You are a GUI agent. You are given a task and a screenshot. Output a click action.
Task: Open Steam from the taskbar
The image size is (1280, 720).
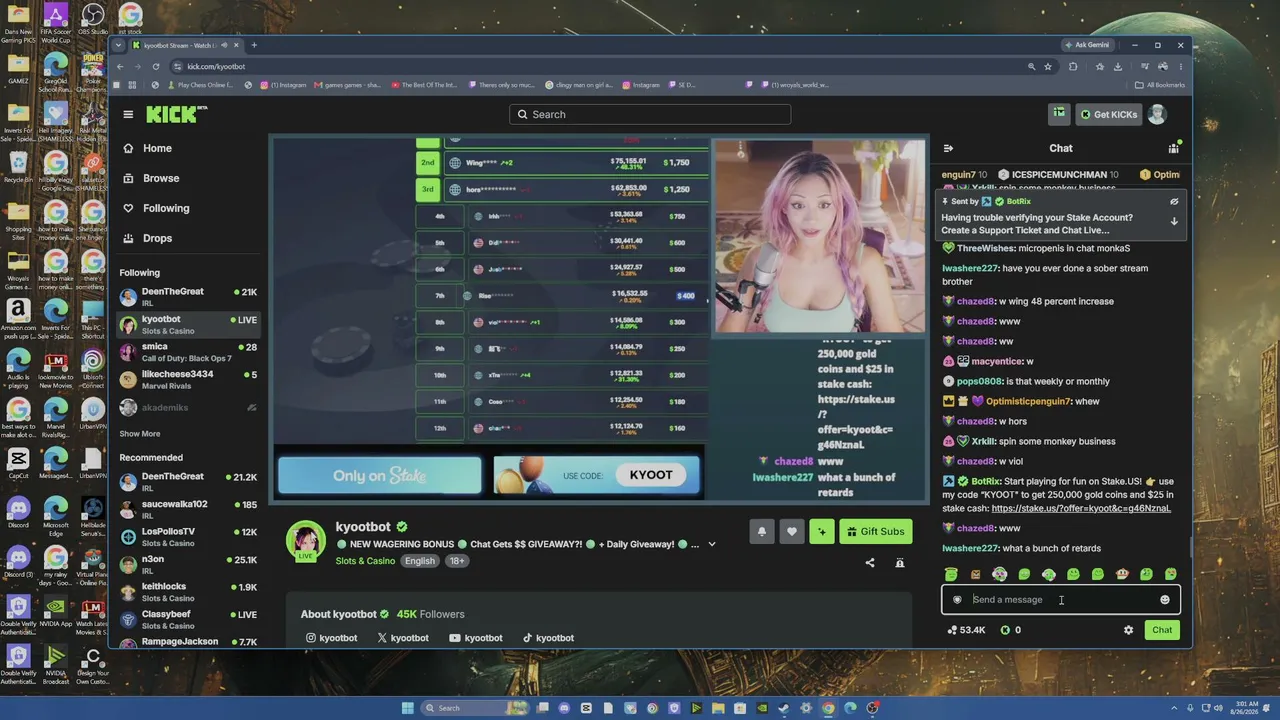[x=784, y=708]
